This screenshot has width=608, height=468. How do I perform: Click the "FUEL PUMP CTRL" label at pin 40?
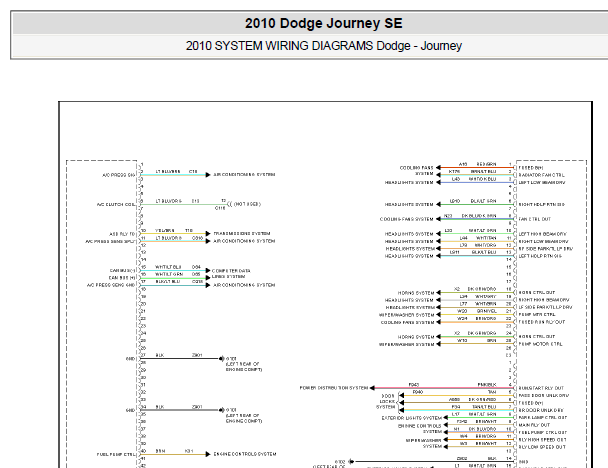116,454
